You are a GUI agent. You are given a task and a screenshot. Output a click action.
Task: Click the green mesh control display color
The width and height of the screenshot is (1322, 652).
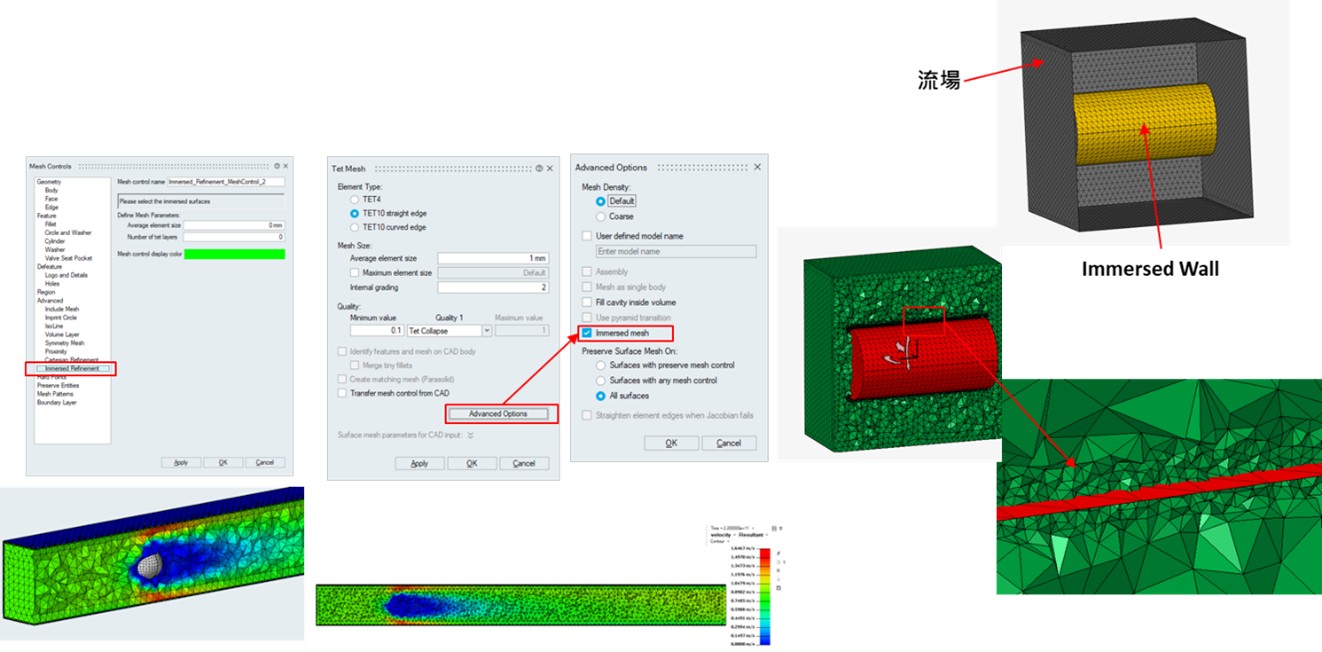pos(234,254)
